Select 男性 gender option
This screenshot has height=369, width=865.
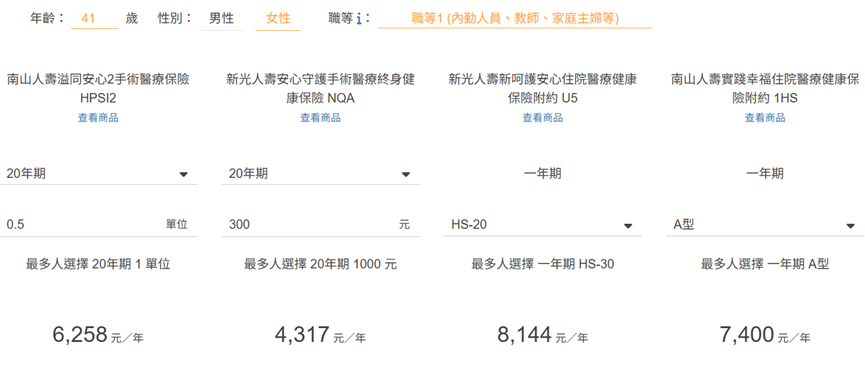click(221, 19)
